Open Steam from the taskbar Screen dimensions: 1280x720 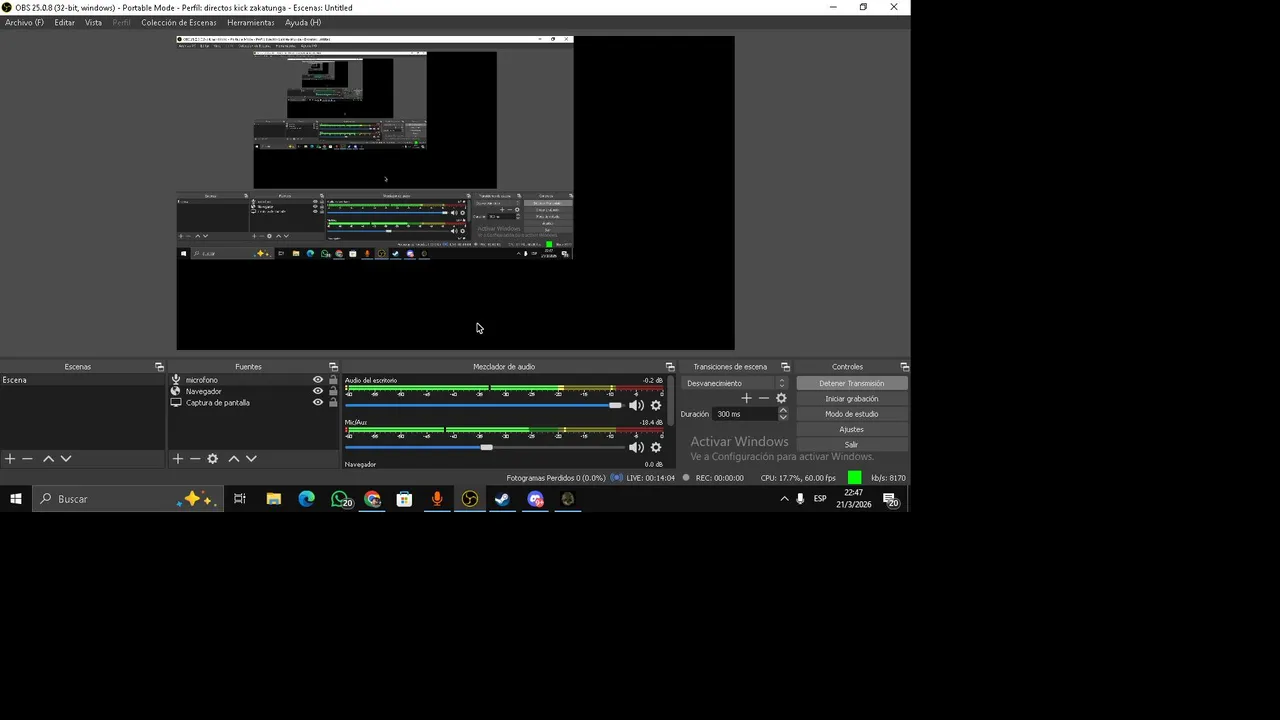tap(503, 499)
